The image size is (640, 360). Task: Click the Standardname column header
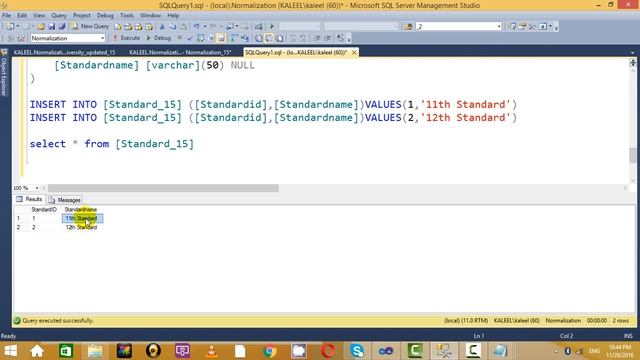click(x=81, y=209)
